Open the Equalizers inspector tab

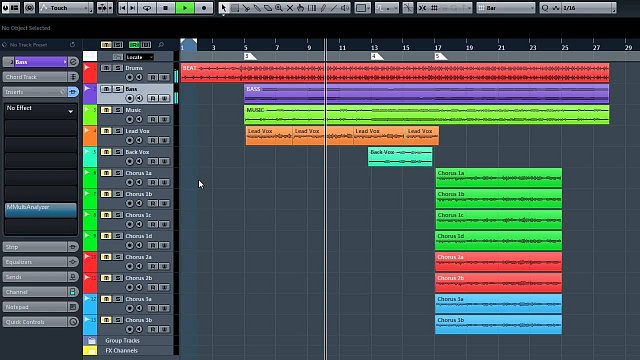point(35,262)
